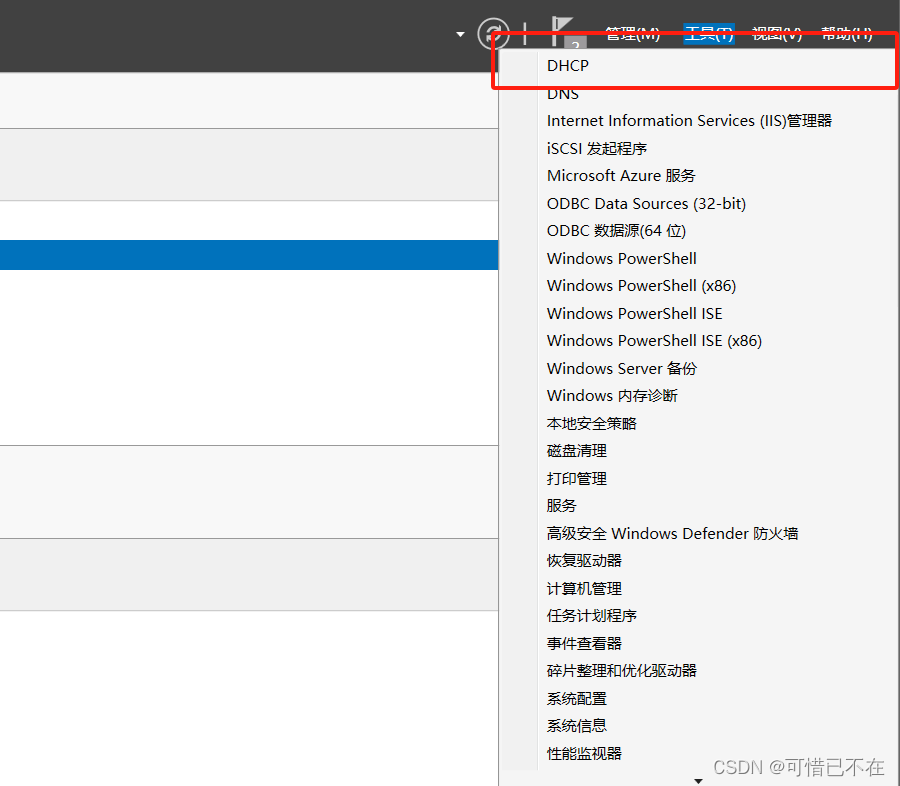Click the dropdown arrow left of refresh

(x=459, y=33)
